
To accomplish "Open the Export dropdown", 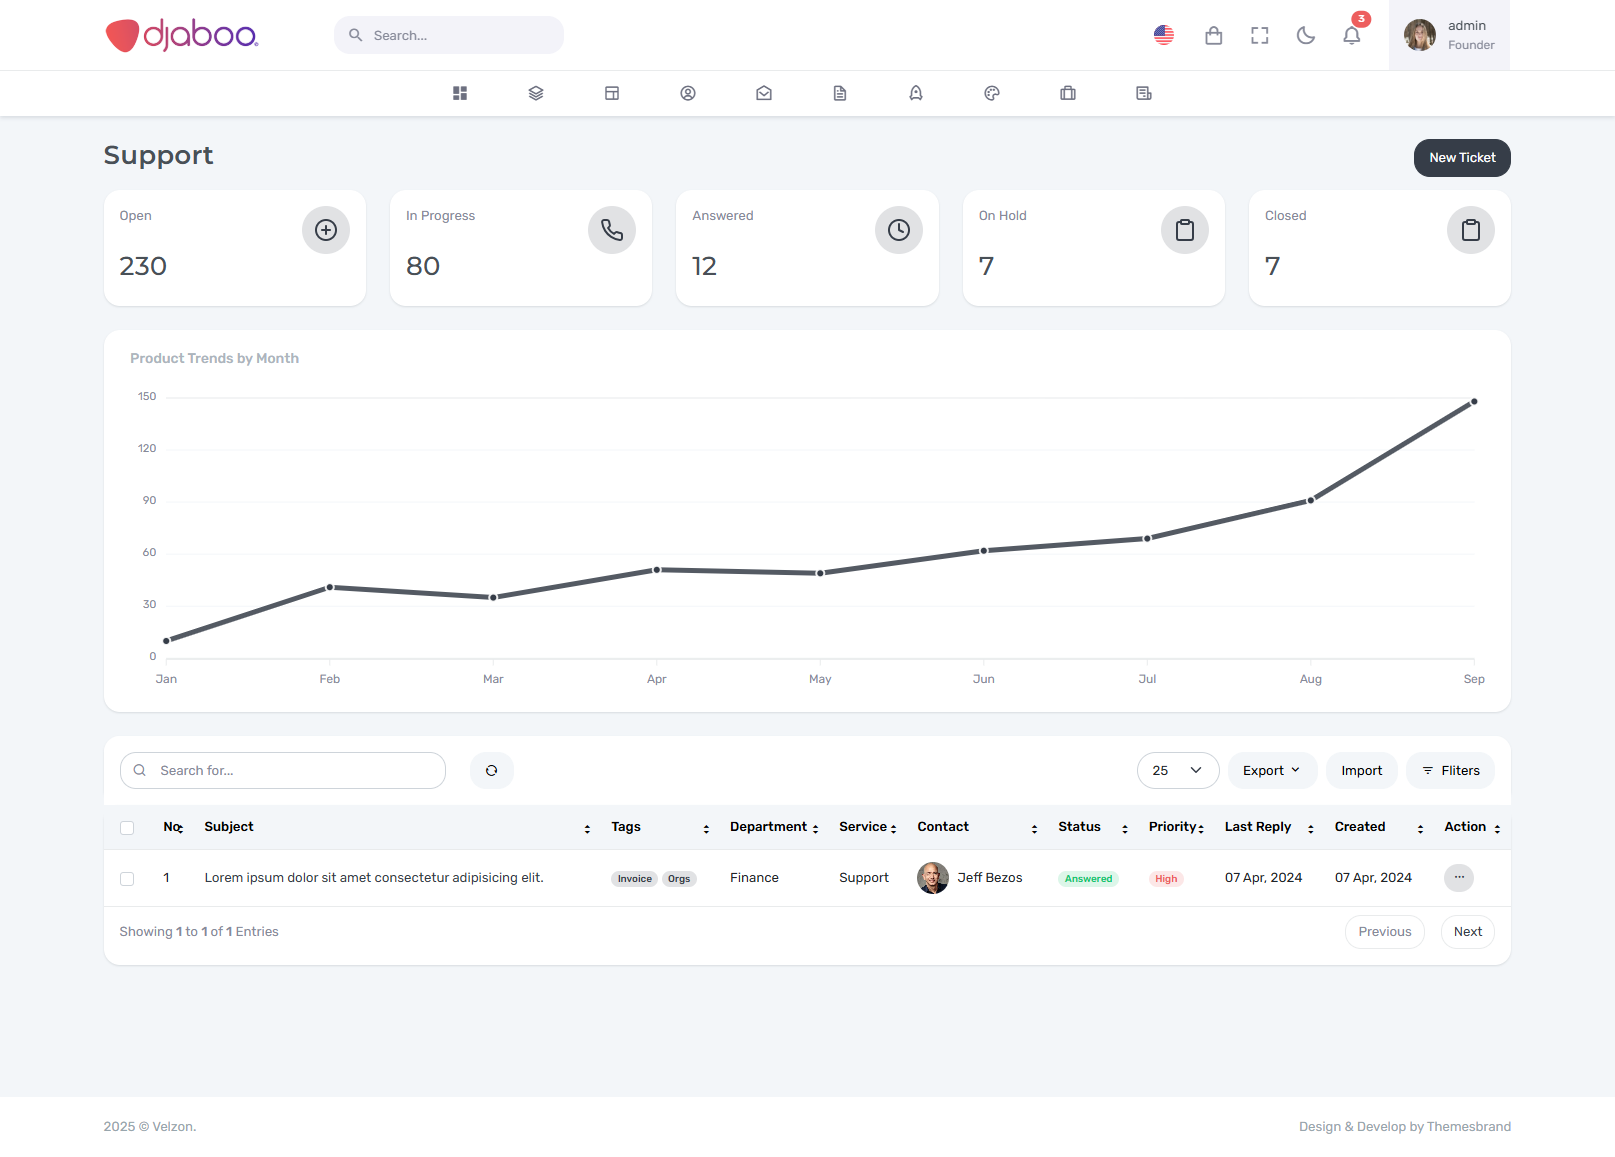I will [1271, 771].
